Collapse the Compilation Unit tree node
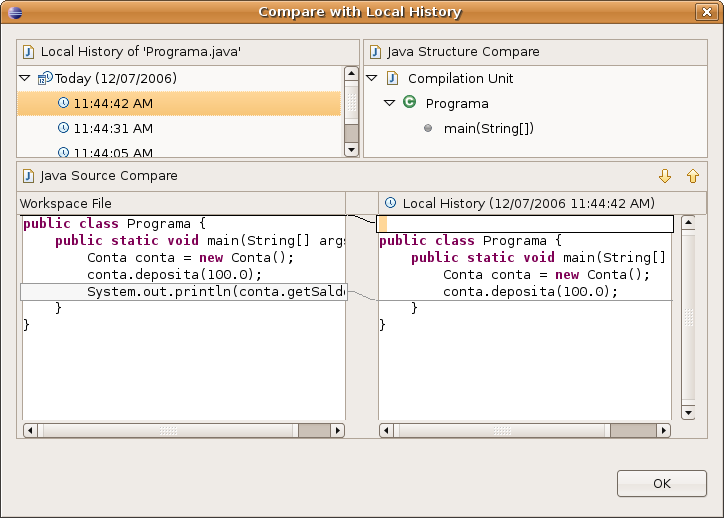724x518 pixels. tap(372, 78)
